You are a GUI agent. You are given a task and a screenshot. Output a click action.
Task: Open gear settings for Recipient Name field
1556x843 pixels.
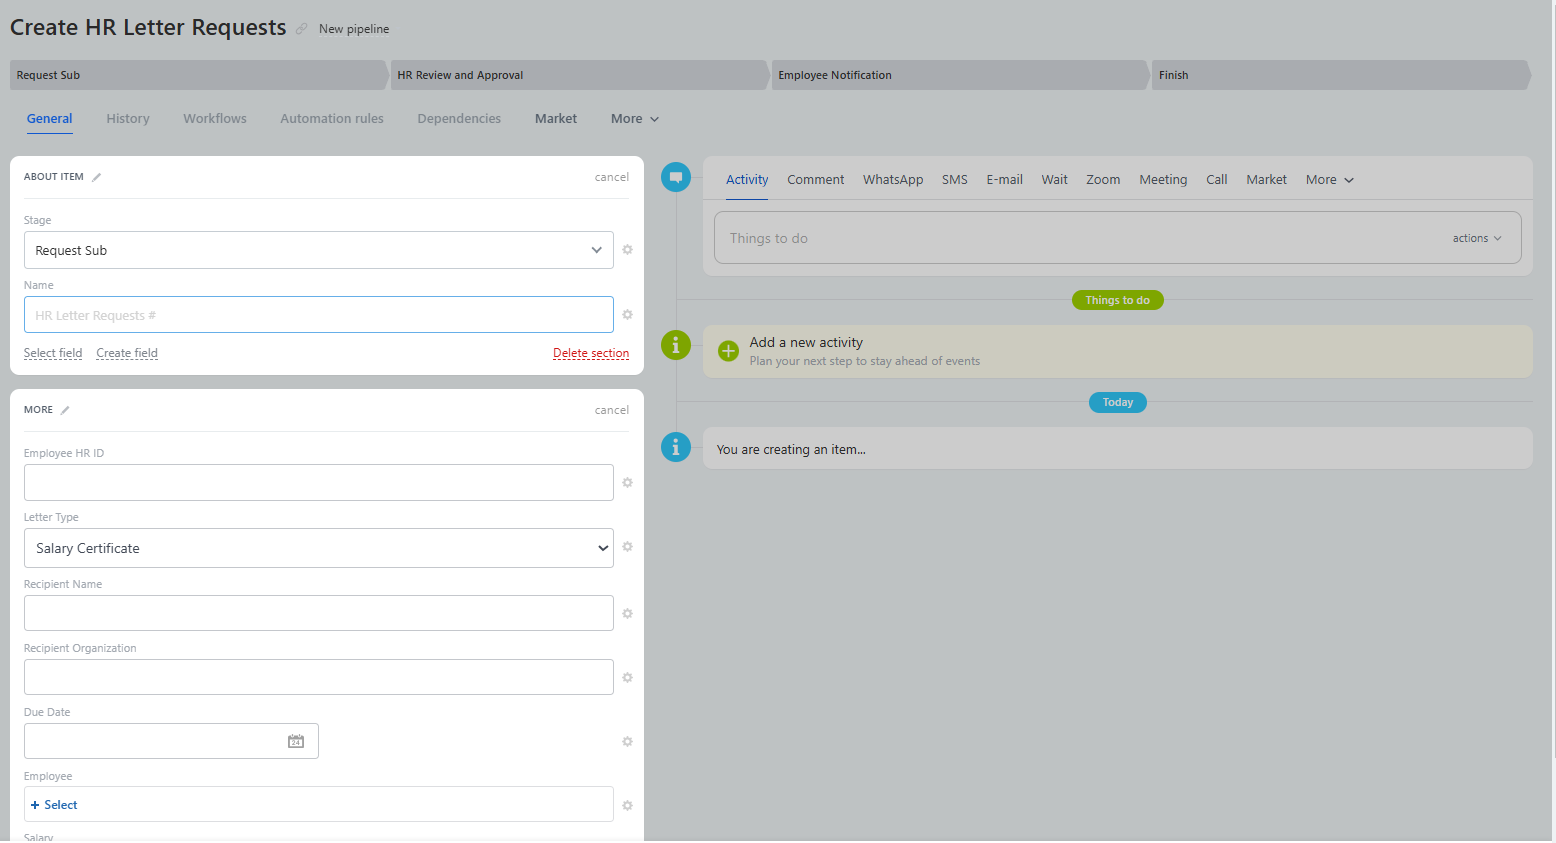tap(627, 614)
